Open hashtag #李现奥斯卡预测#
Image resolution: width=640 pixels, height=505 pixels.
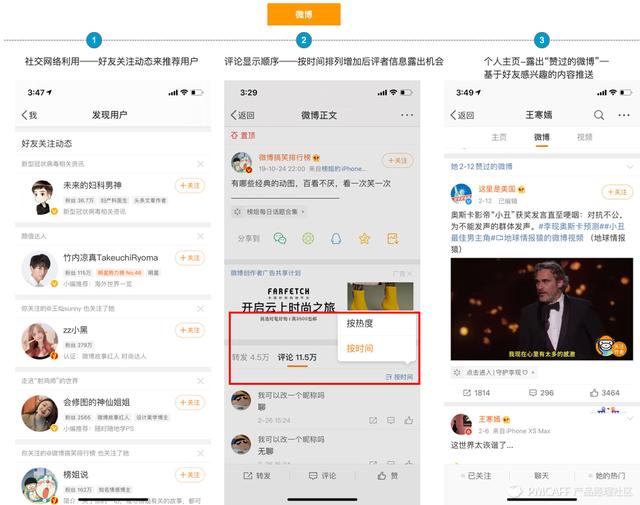pyautogui.click(x=570, y=226)
